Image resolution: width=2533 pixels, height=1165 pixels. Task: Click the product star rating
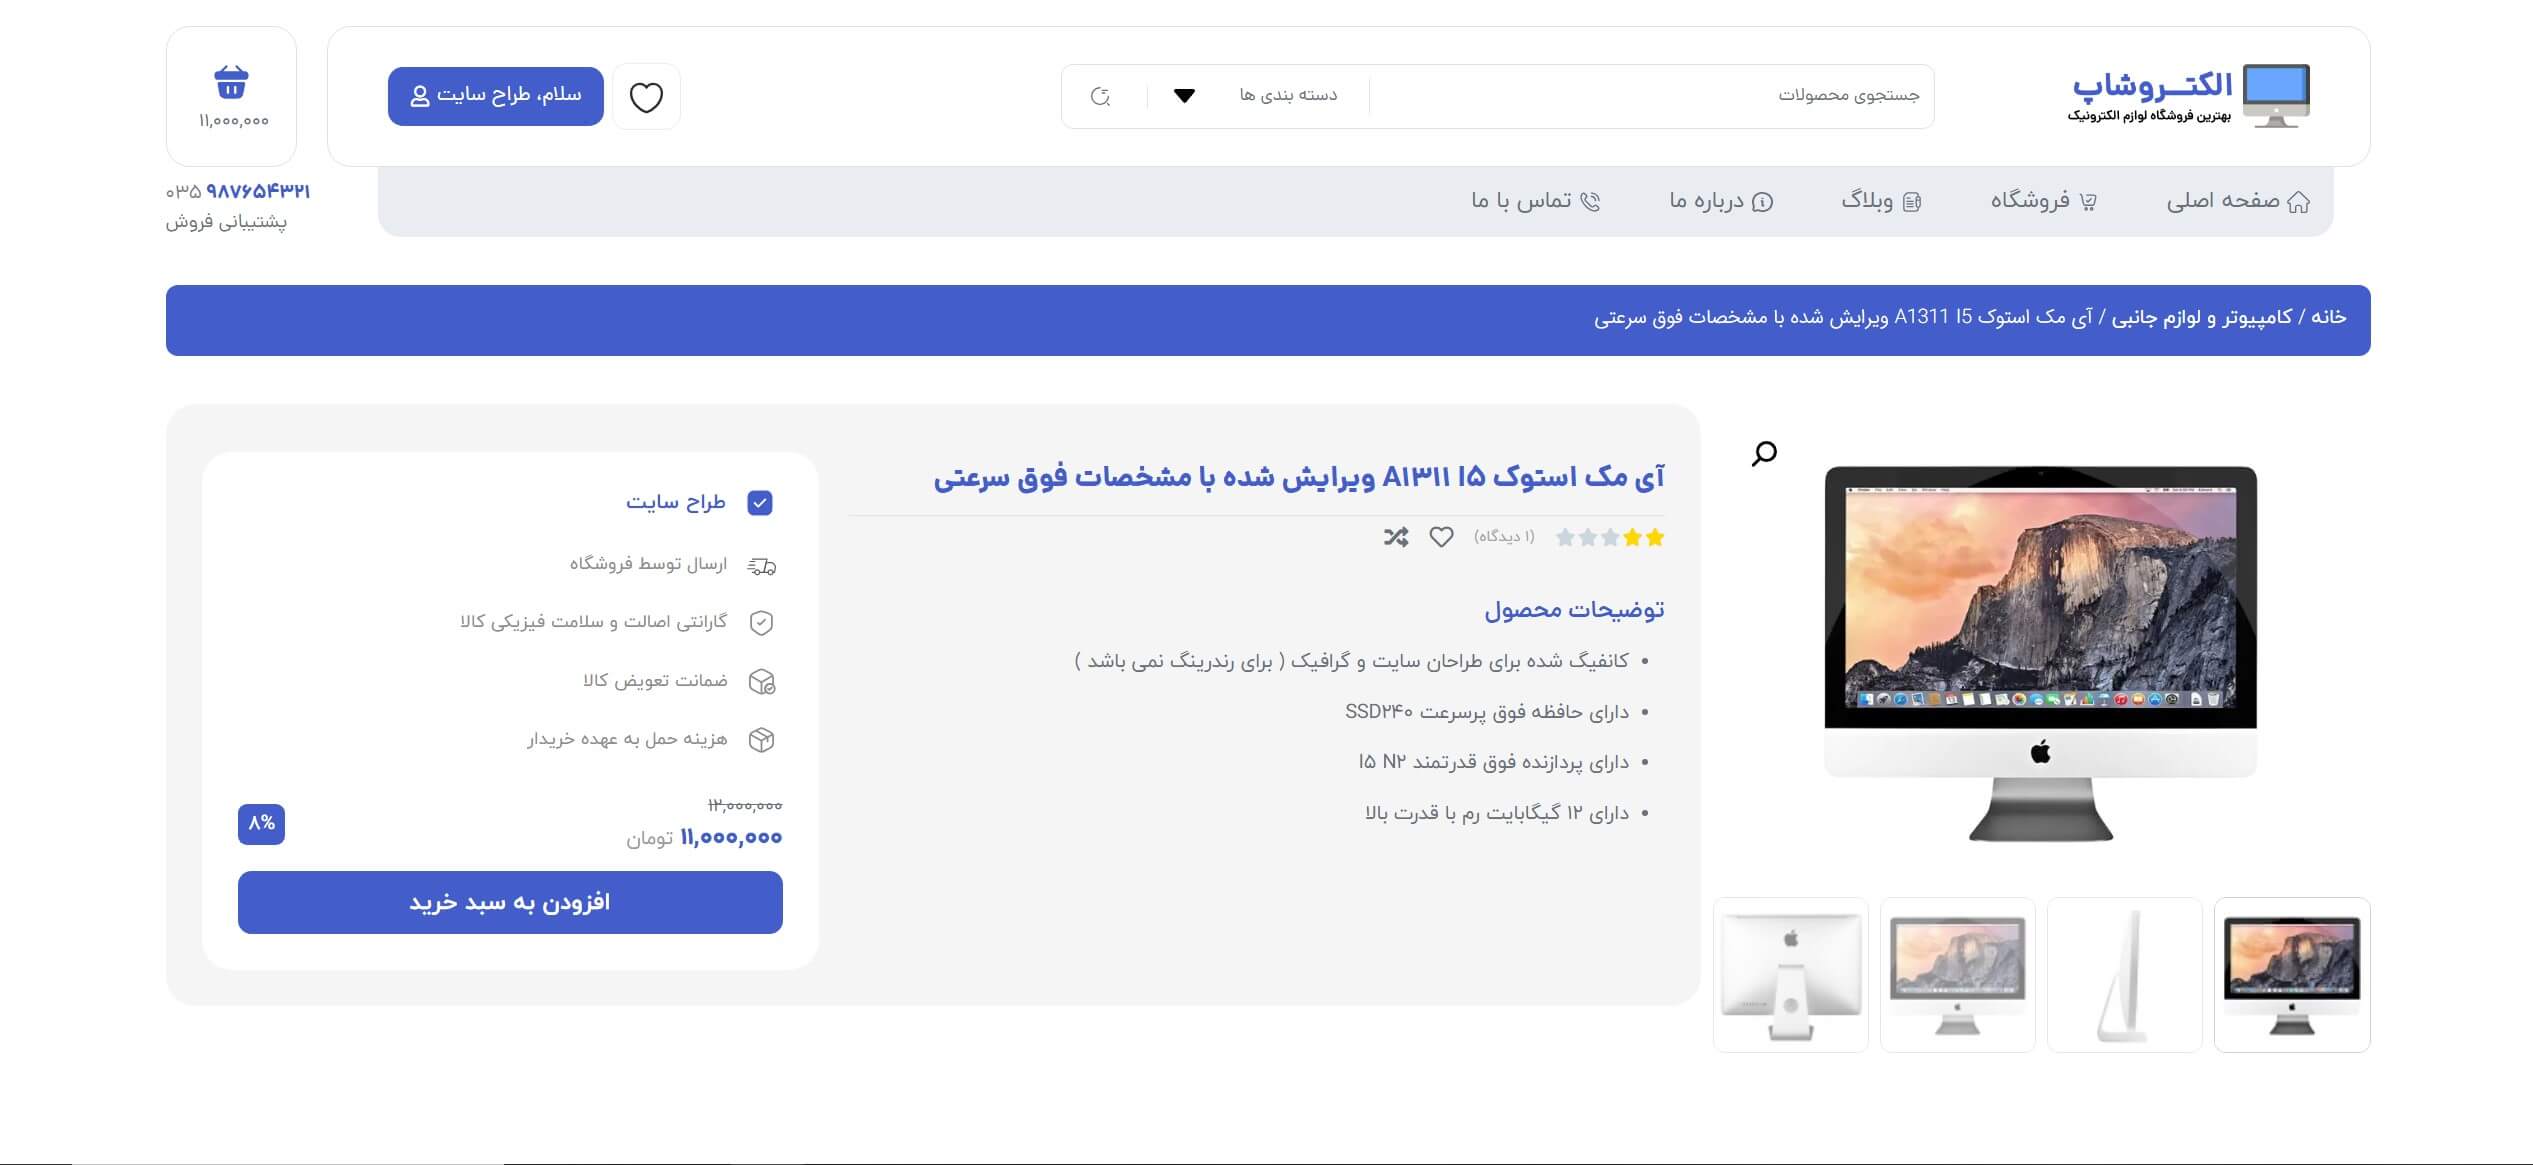pyautogui.click(x=1610, y=537)
